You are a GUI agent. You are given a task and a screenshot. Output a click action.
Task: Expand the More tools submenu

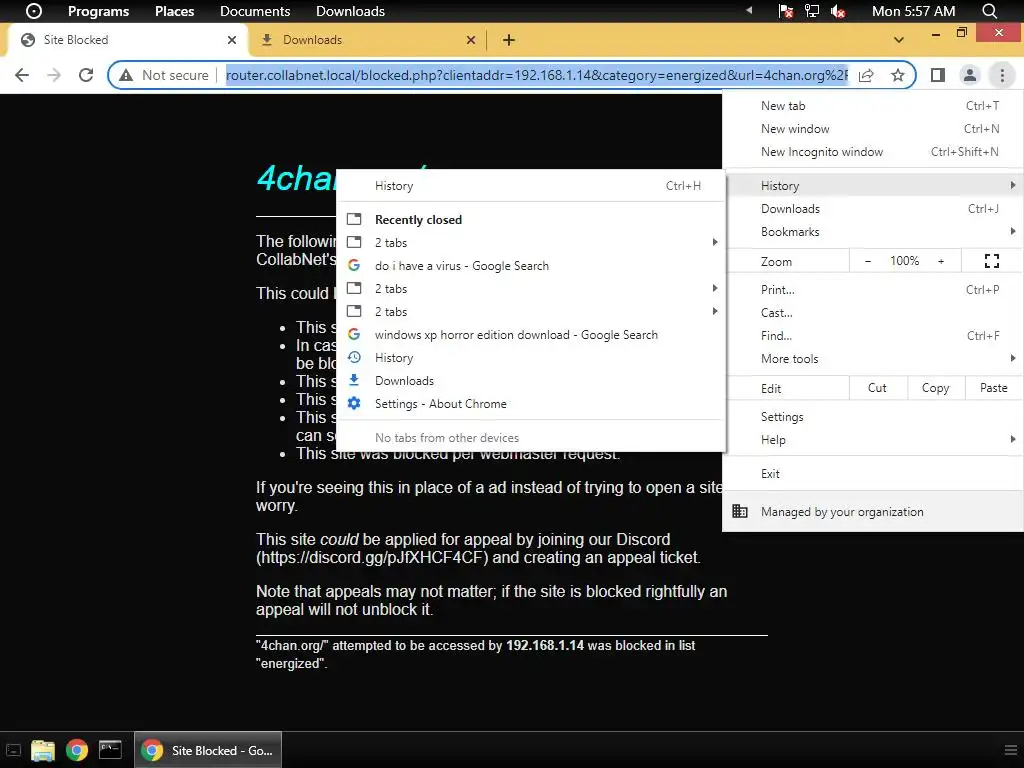[872, 359]
